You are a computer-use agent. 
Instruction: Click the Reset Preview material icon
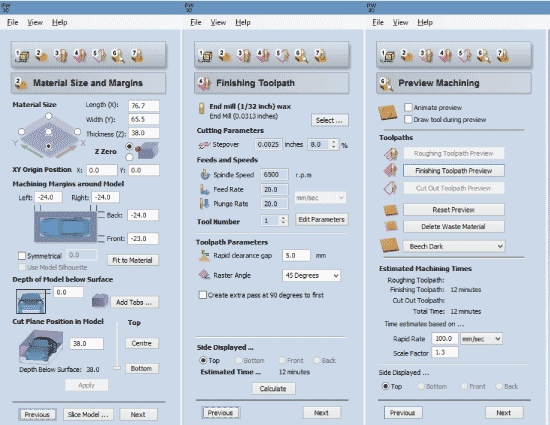coord(390,210)
